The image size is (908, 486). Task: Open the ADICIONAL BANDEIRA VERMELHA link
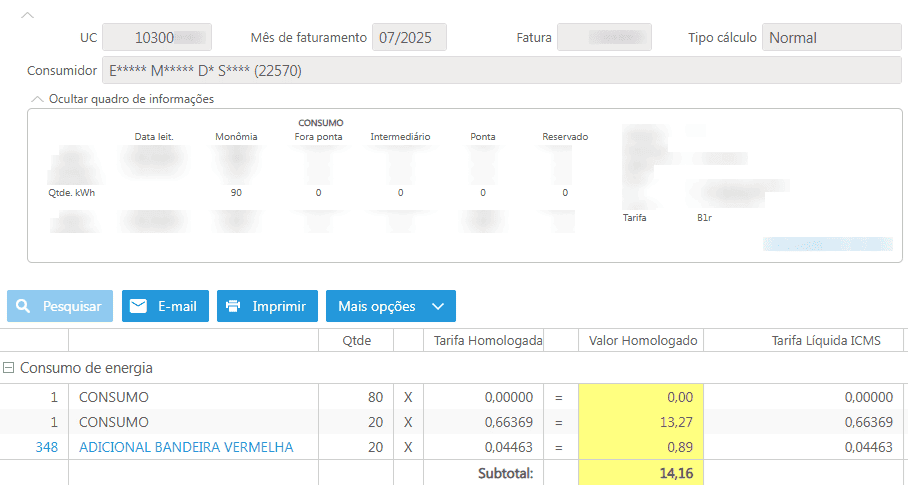pyautogui.click(x=186, y=447)
